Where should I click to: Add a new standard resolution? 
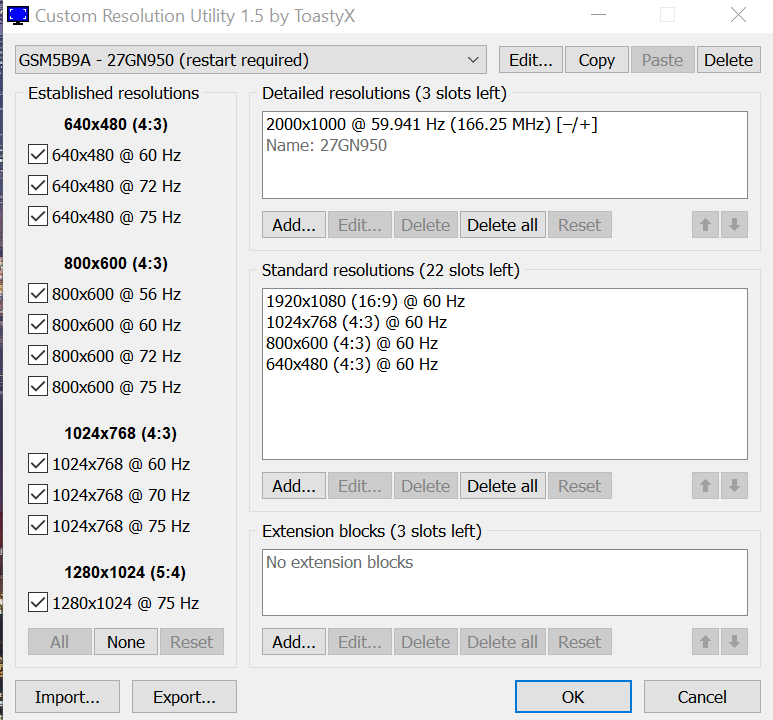click(294, 486)
